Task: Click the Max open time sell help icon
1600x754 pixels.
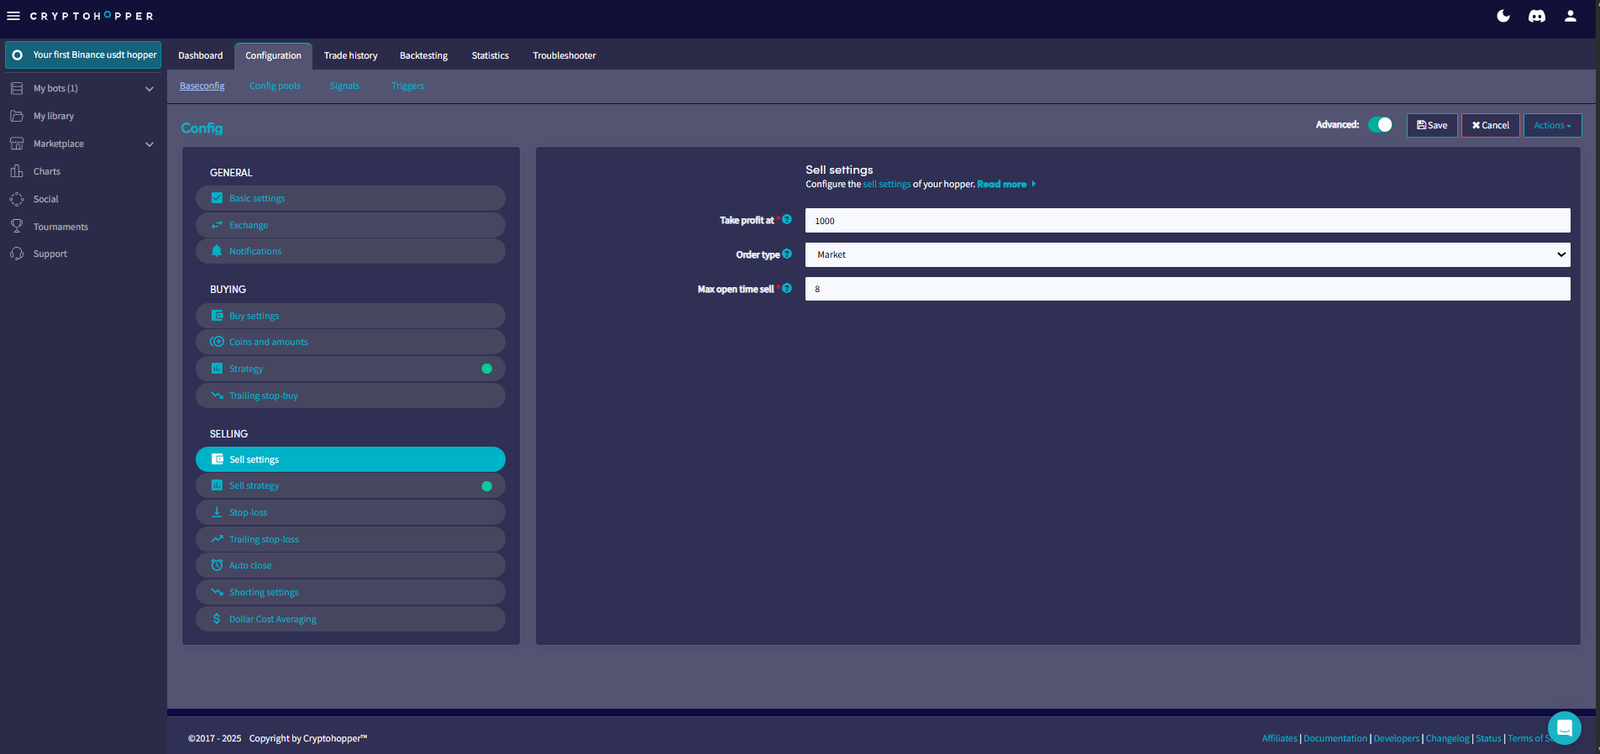Action: click(x=787, y=289)
